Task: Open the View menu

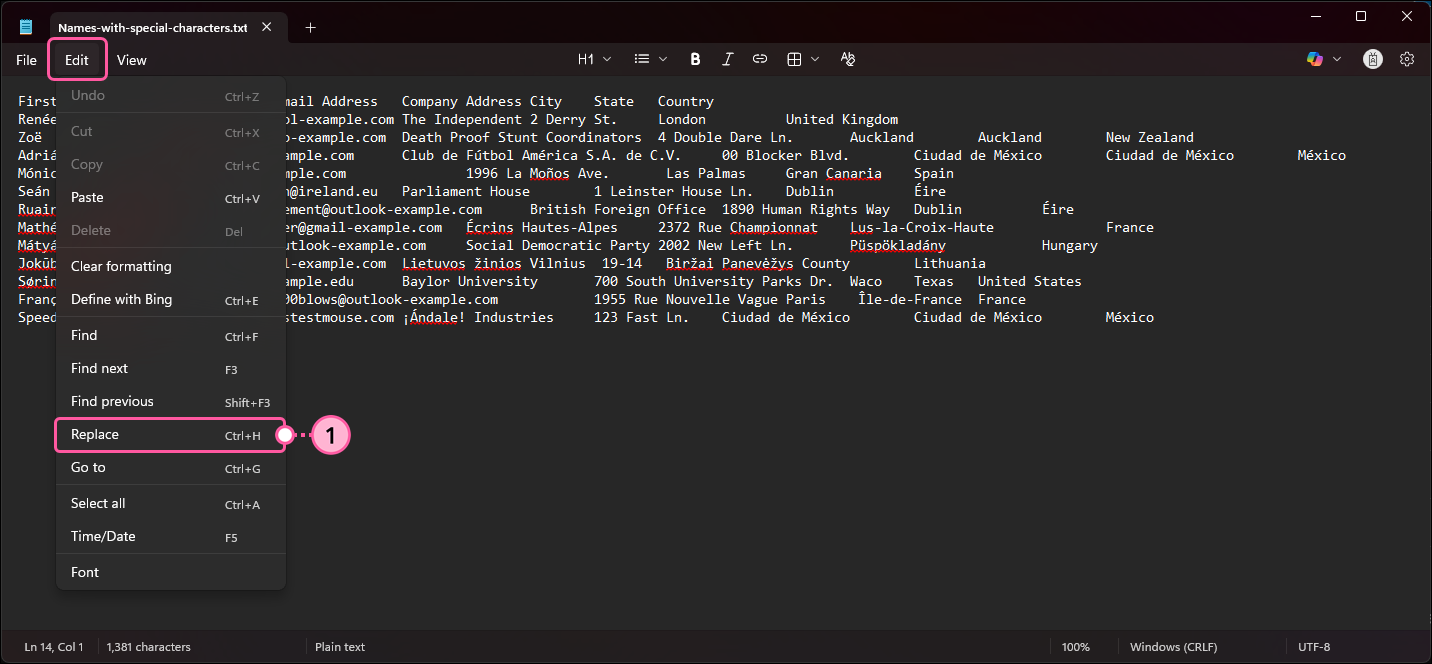Action: 131,59
